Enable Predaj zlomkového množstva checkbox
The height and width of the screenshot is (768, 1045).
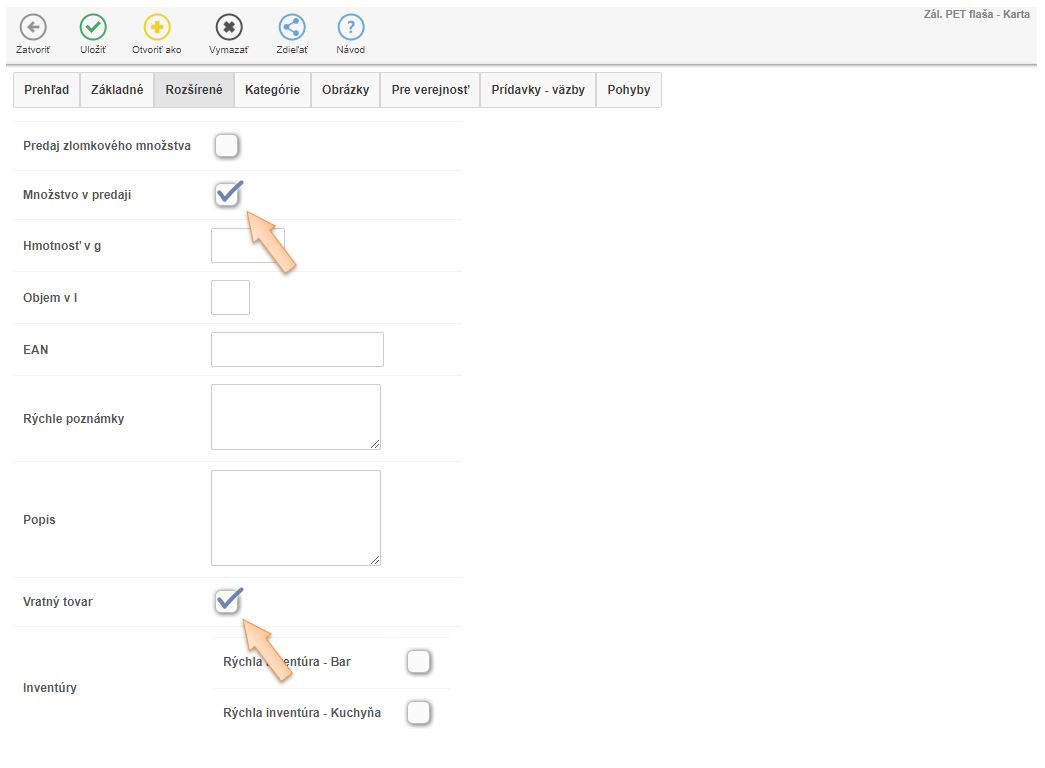click(227, 146)
